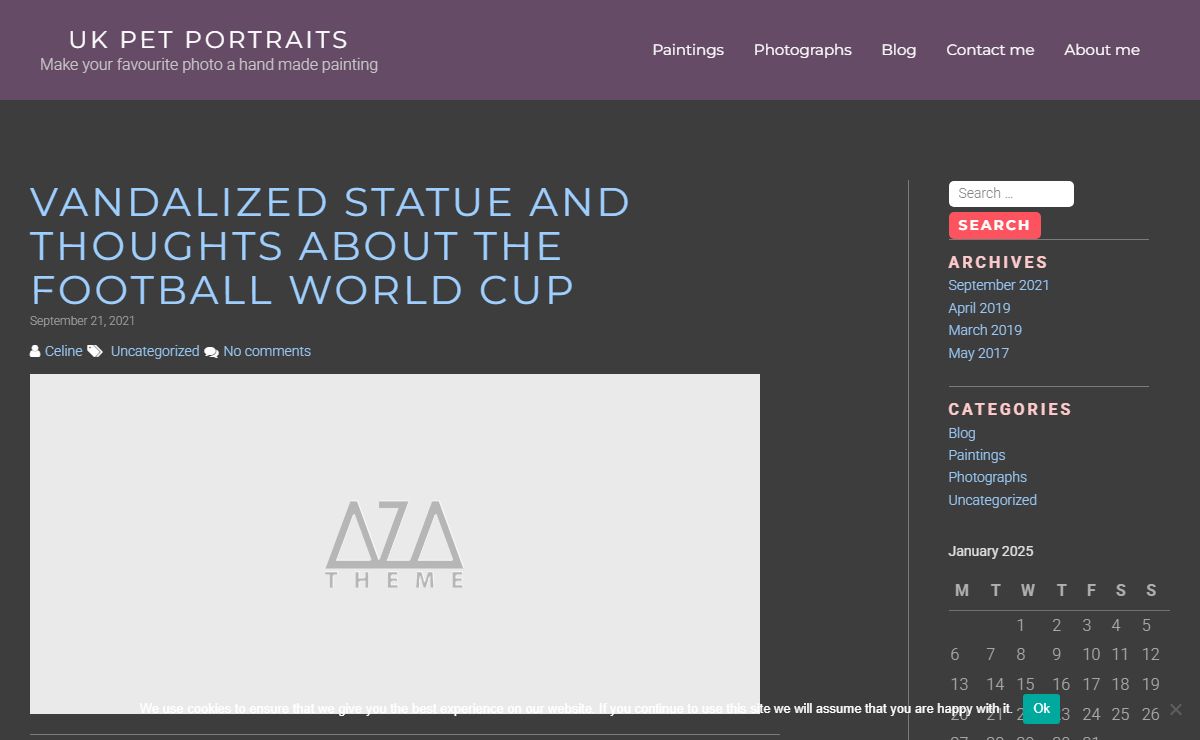Open the May 2017 archive link
Image resolution: width=1200 pixels, height=740 pixels.
(x=978, y=353)
